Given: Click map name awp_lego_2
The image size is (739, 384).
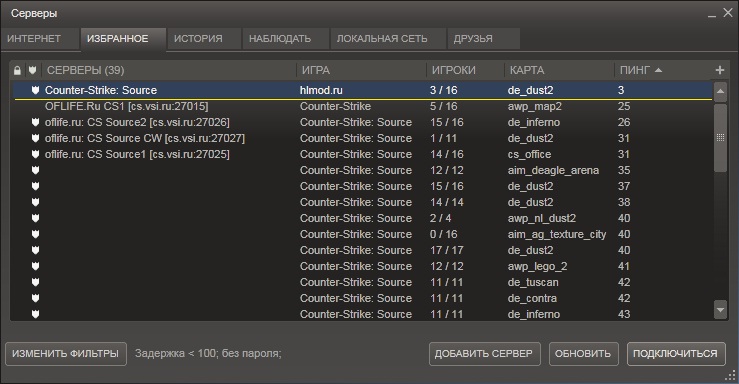Looking at the screenshot, I should [537, 267].
